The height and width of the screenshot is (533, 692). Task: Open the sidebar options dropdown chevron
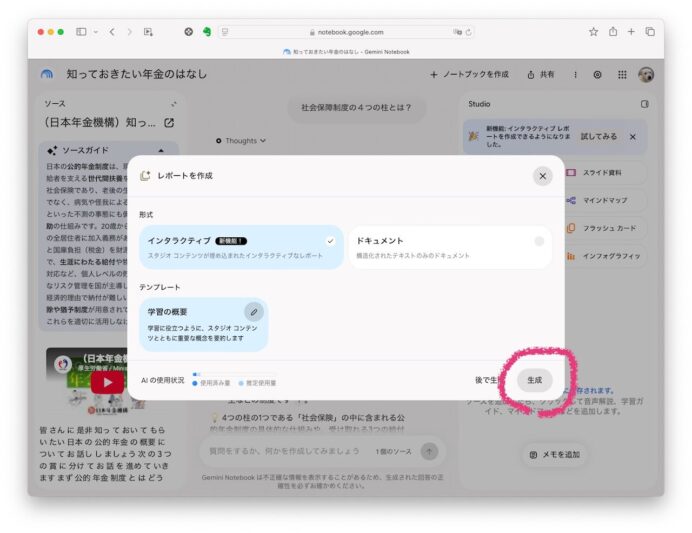[95, 32]
